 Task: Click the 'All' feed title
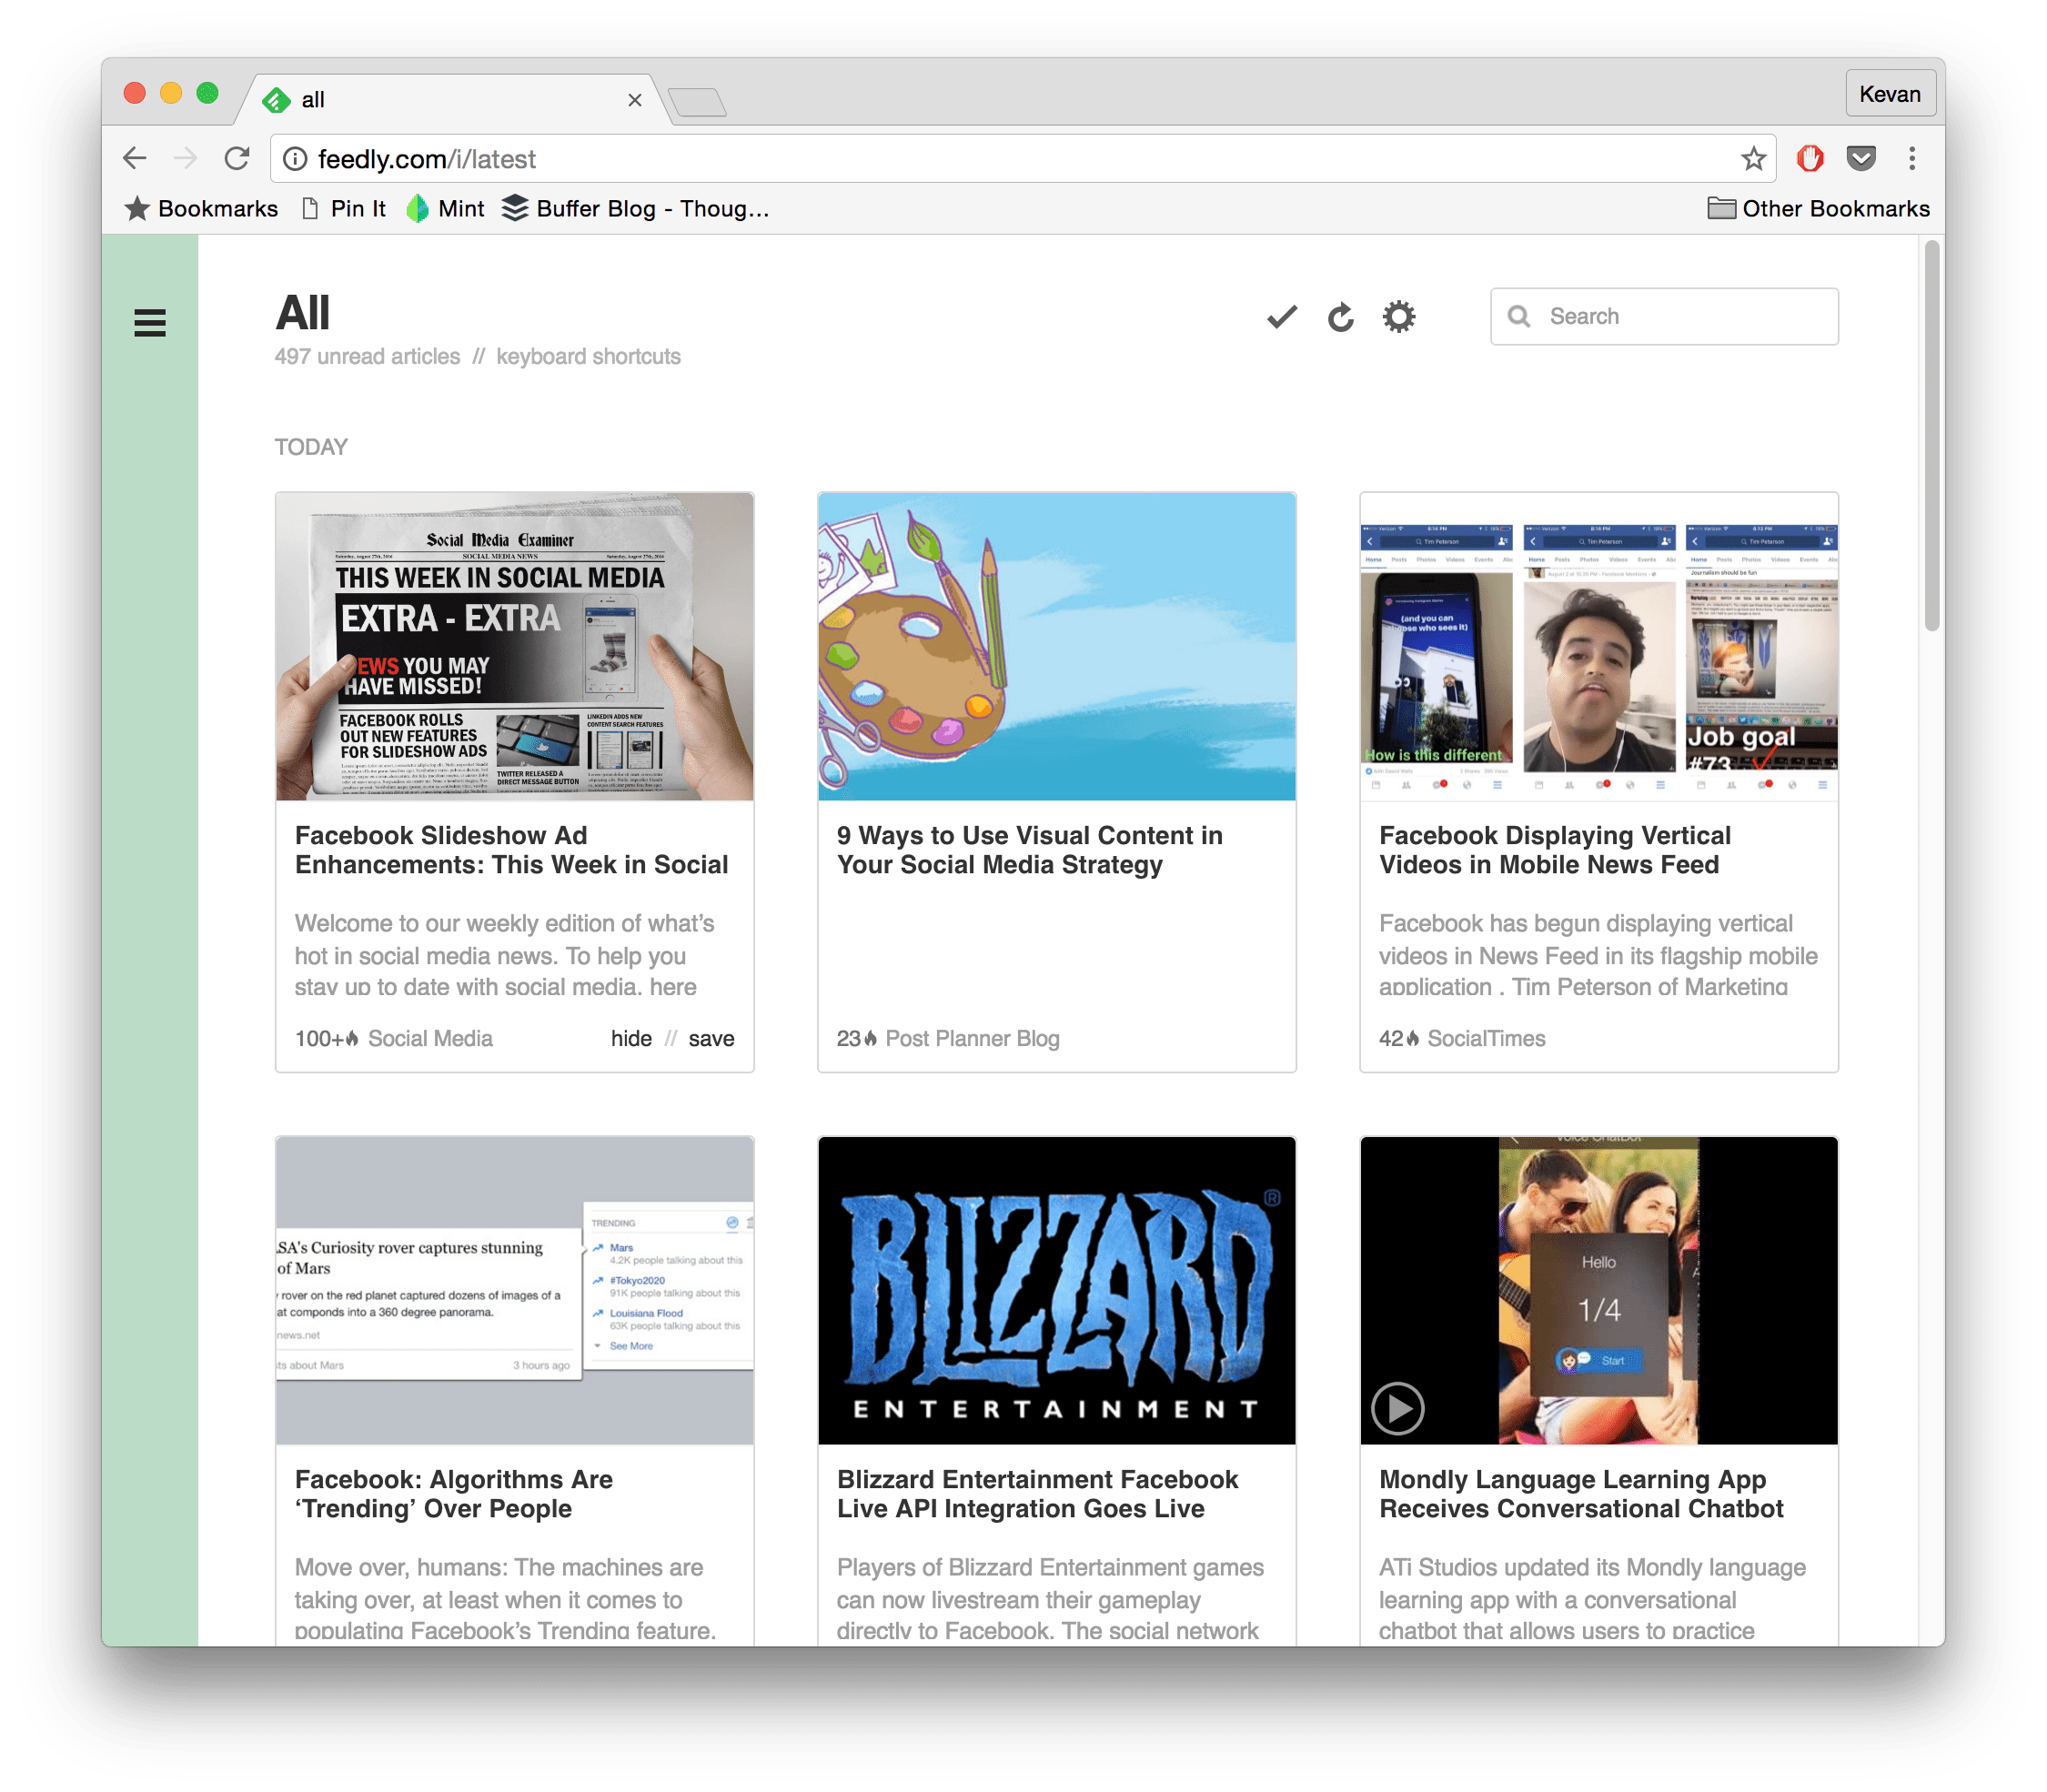pos(302,313)
